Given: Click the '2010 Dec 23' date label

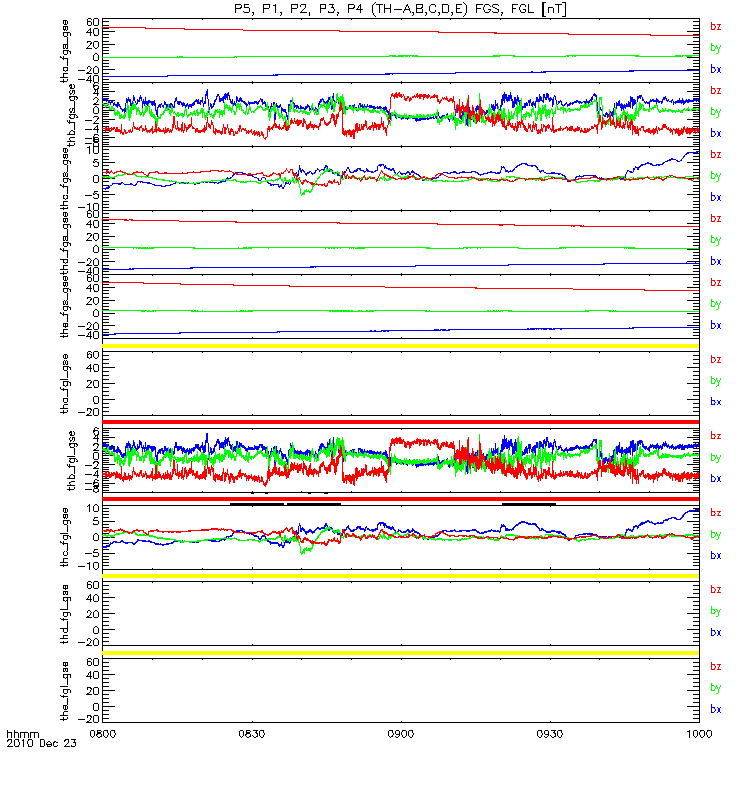Looking at the screenshot, I should [x=41, y=743].
